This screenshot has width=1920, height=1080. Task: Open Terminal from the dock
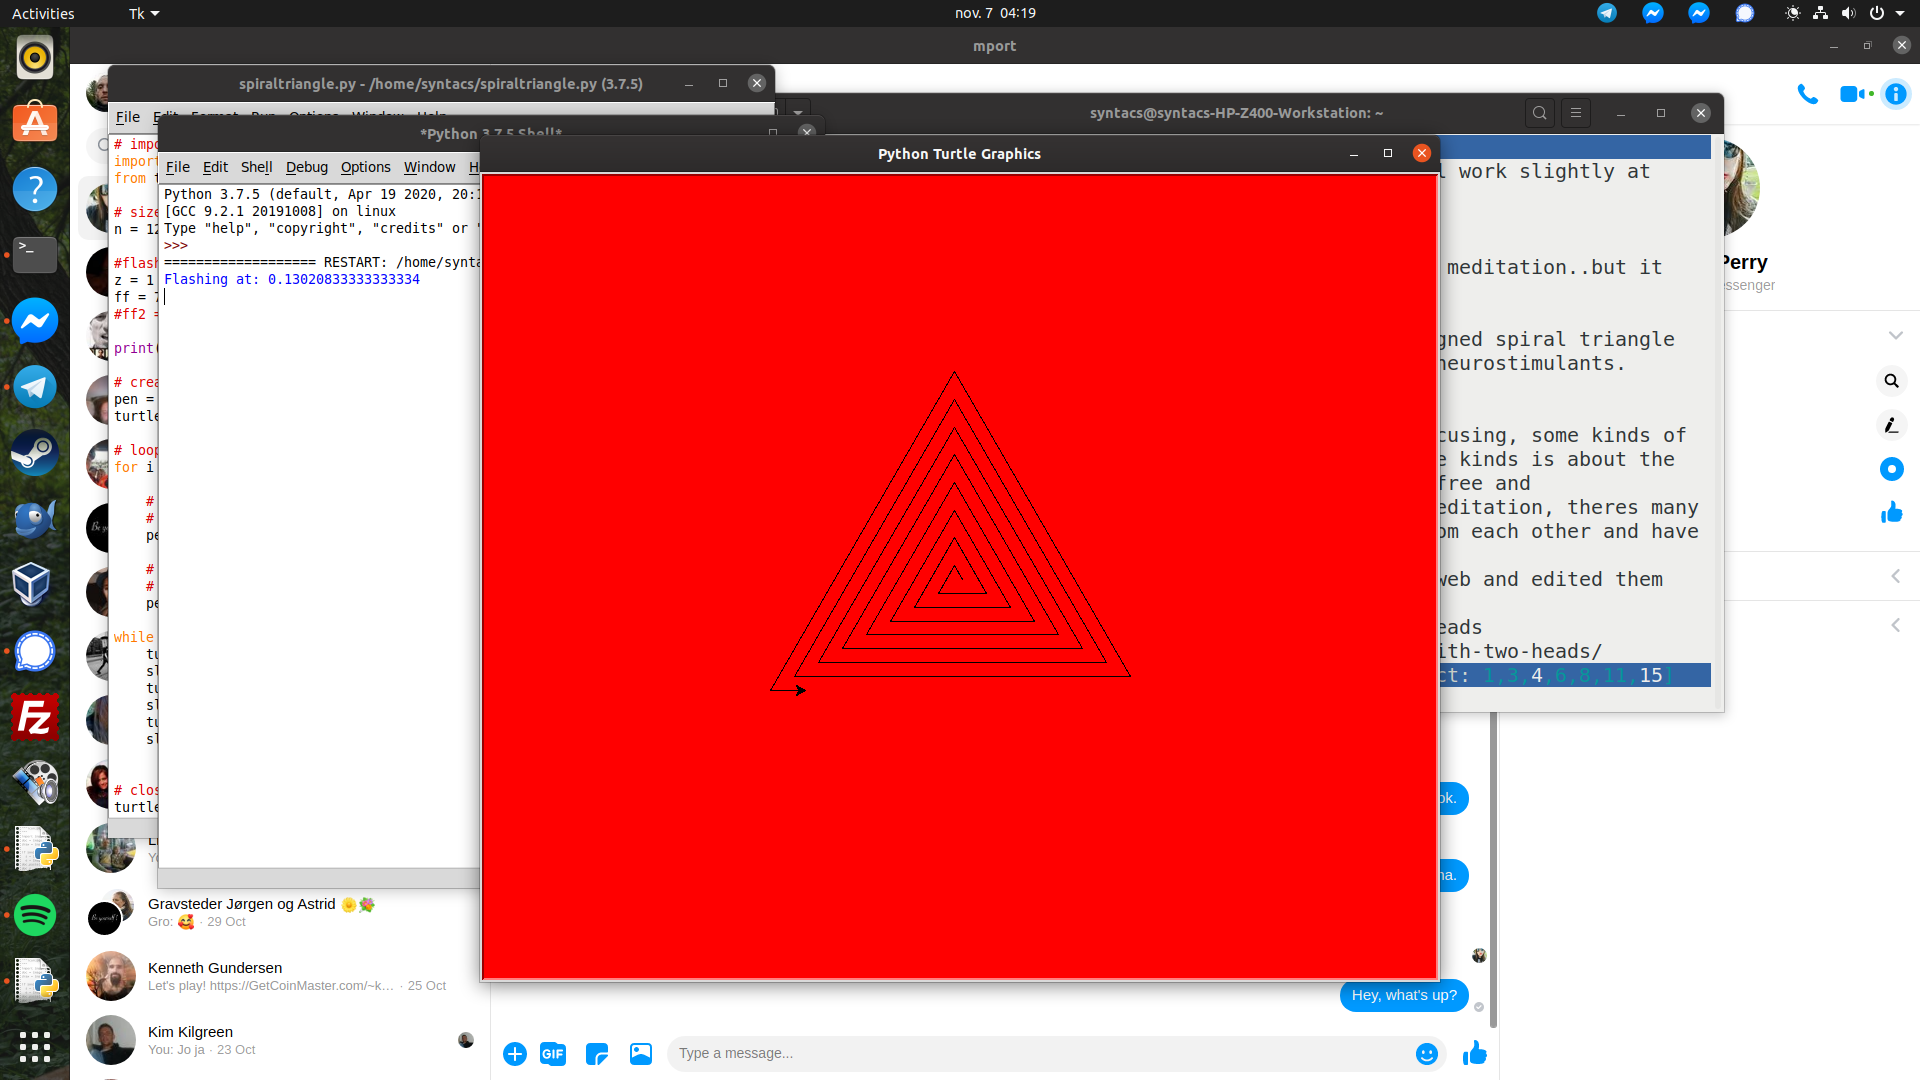click(35, 255)
